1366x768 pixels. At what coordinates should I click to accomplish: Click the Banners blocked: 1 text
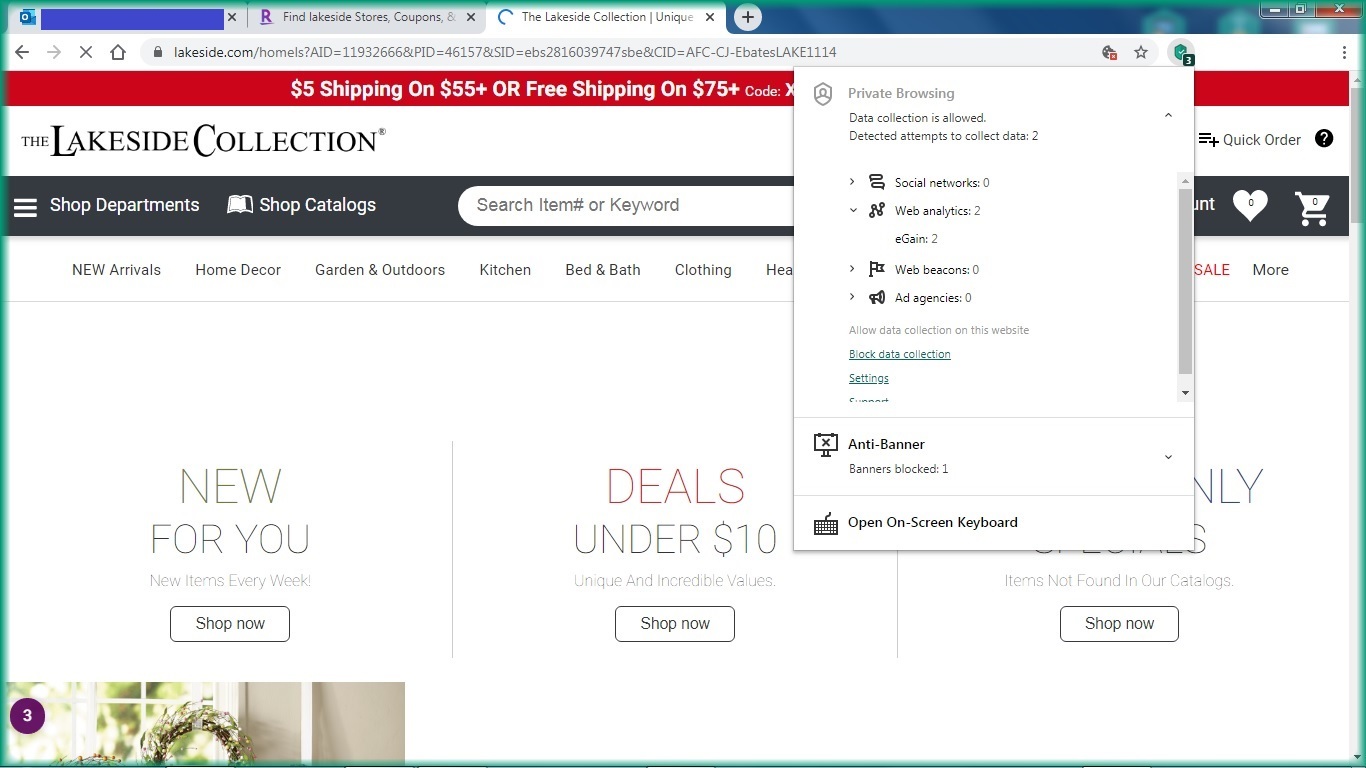pyautogui.click(x=898, y=469)
